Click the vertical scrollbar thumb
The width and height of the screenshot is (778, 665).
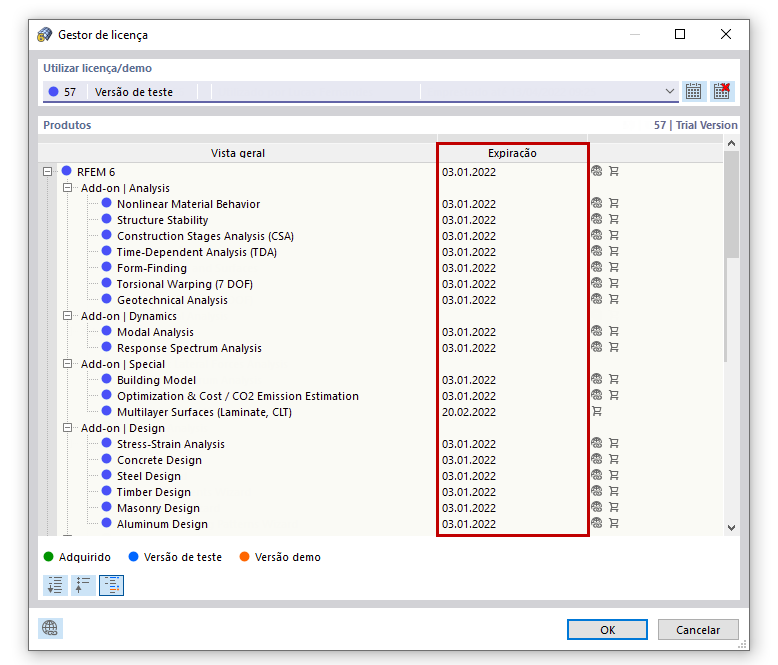pos(731,204)
